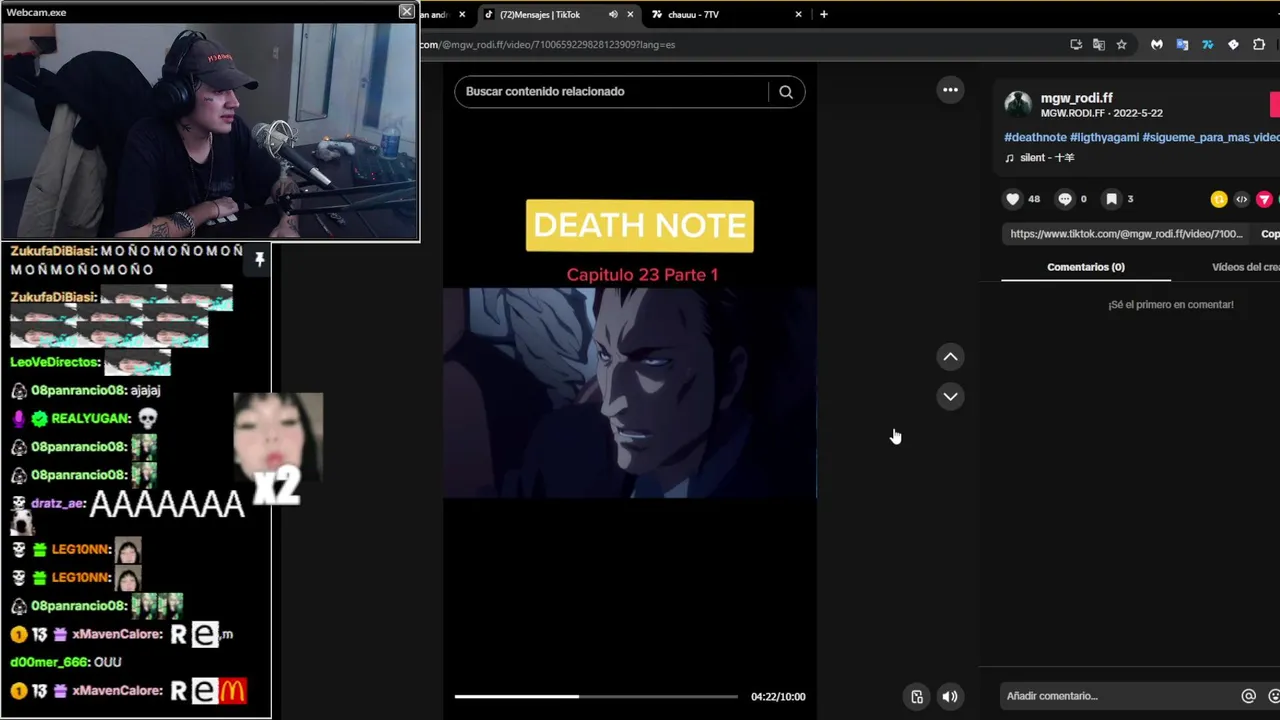Click mgw_rodi.ff profile avatar
This screenshot has width=1280, height=720.
pyautogui.click(x=1018, y=104)
